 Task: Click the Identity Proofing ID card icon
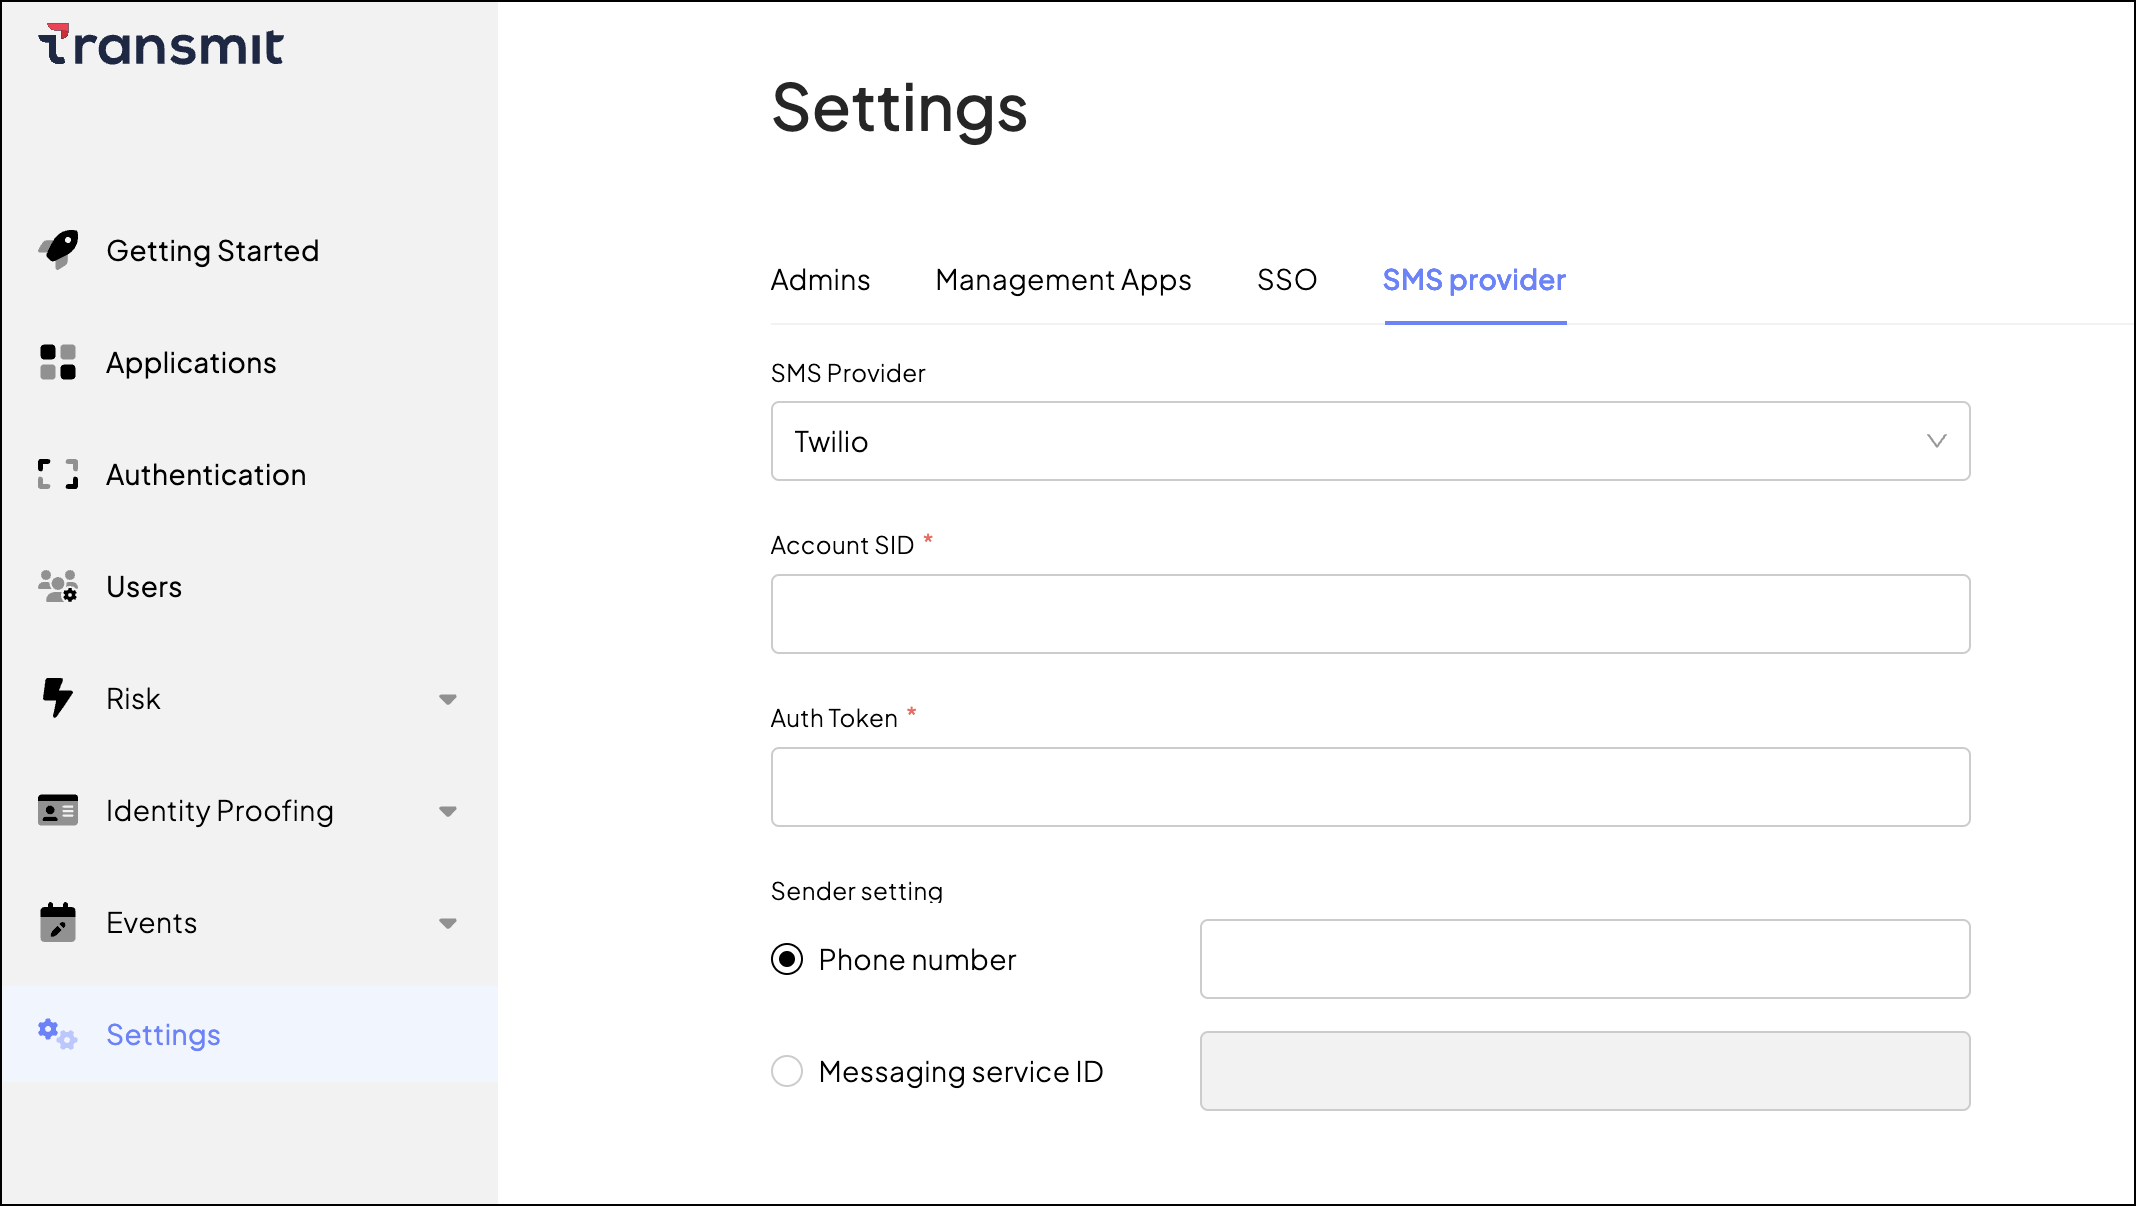tap(58, 810)
